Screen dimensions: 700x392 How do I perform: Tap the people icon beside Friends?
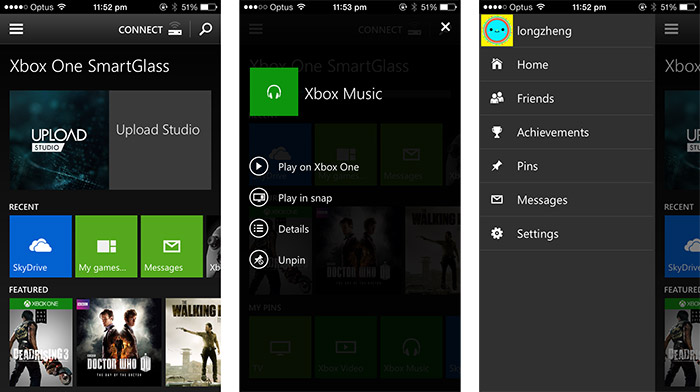pos(497,98)
